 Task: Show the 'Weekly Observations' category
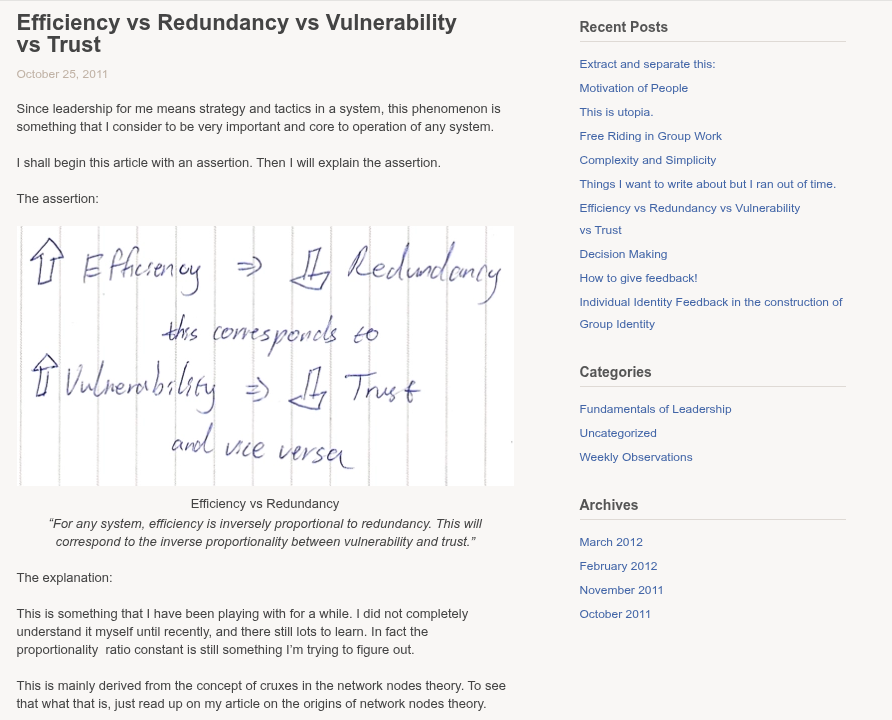pyautogui.click(x=635, y=457)
